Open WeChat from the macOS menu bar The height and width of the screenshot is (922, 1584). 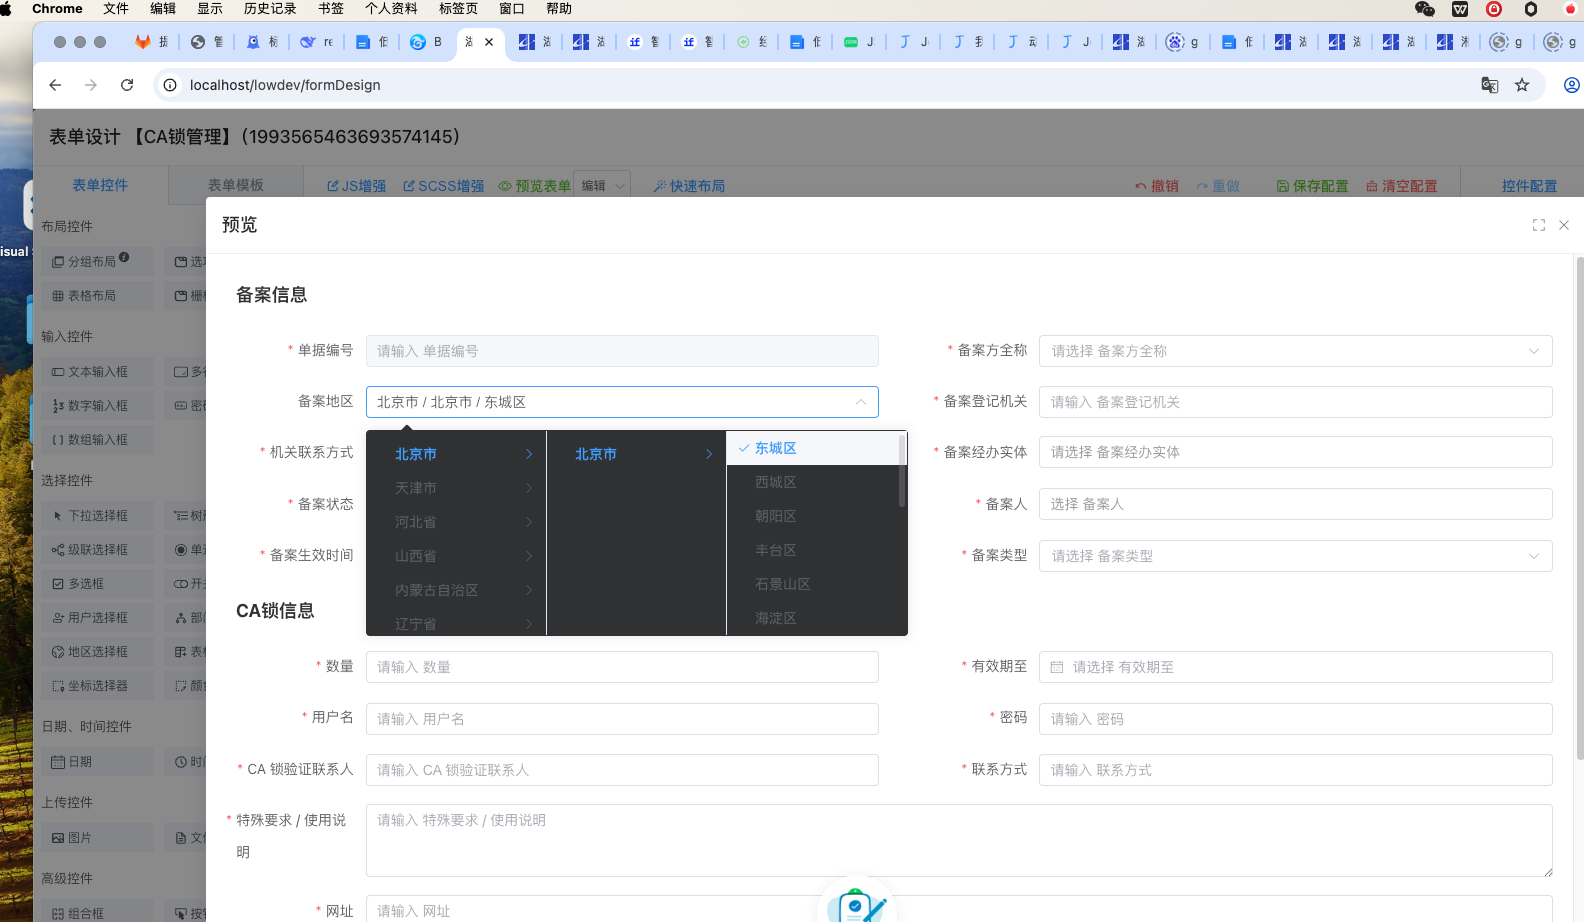(x=1425, y=9)
